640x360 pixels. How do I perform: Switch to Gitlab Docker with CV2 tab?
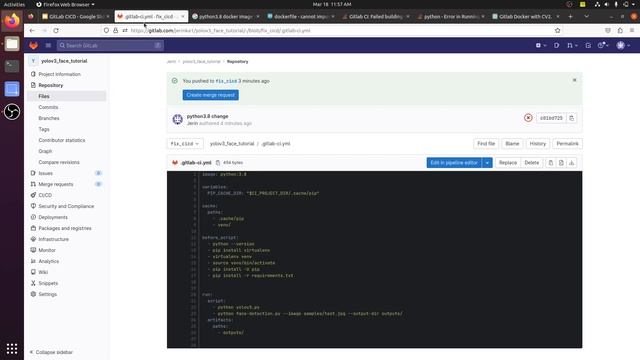(x=526, y=16)
